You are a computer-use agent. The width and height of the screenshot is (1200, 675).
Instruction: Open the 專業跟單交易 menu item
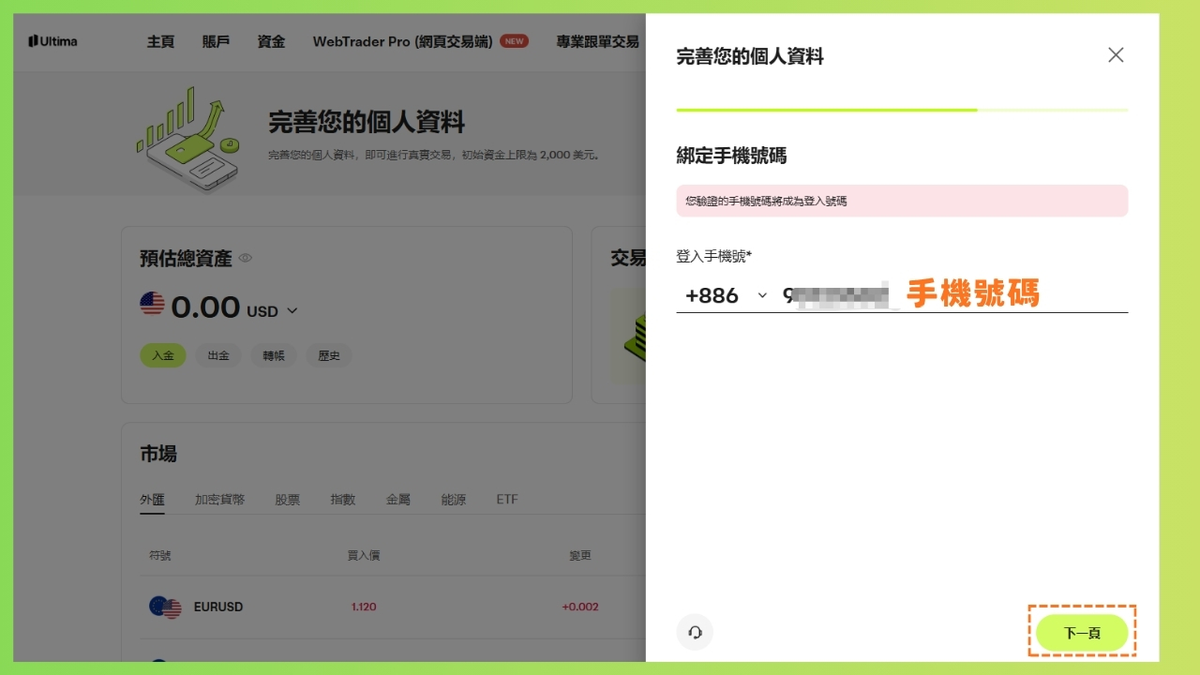pyautogui.click(x=598, y=41)
